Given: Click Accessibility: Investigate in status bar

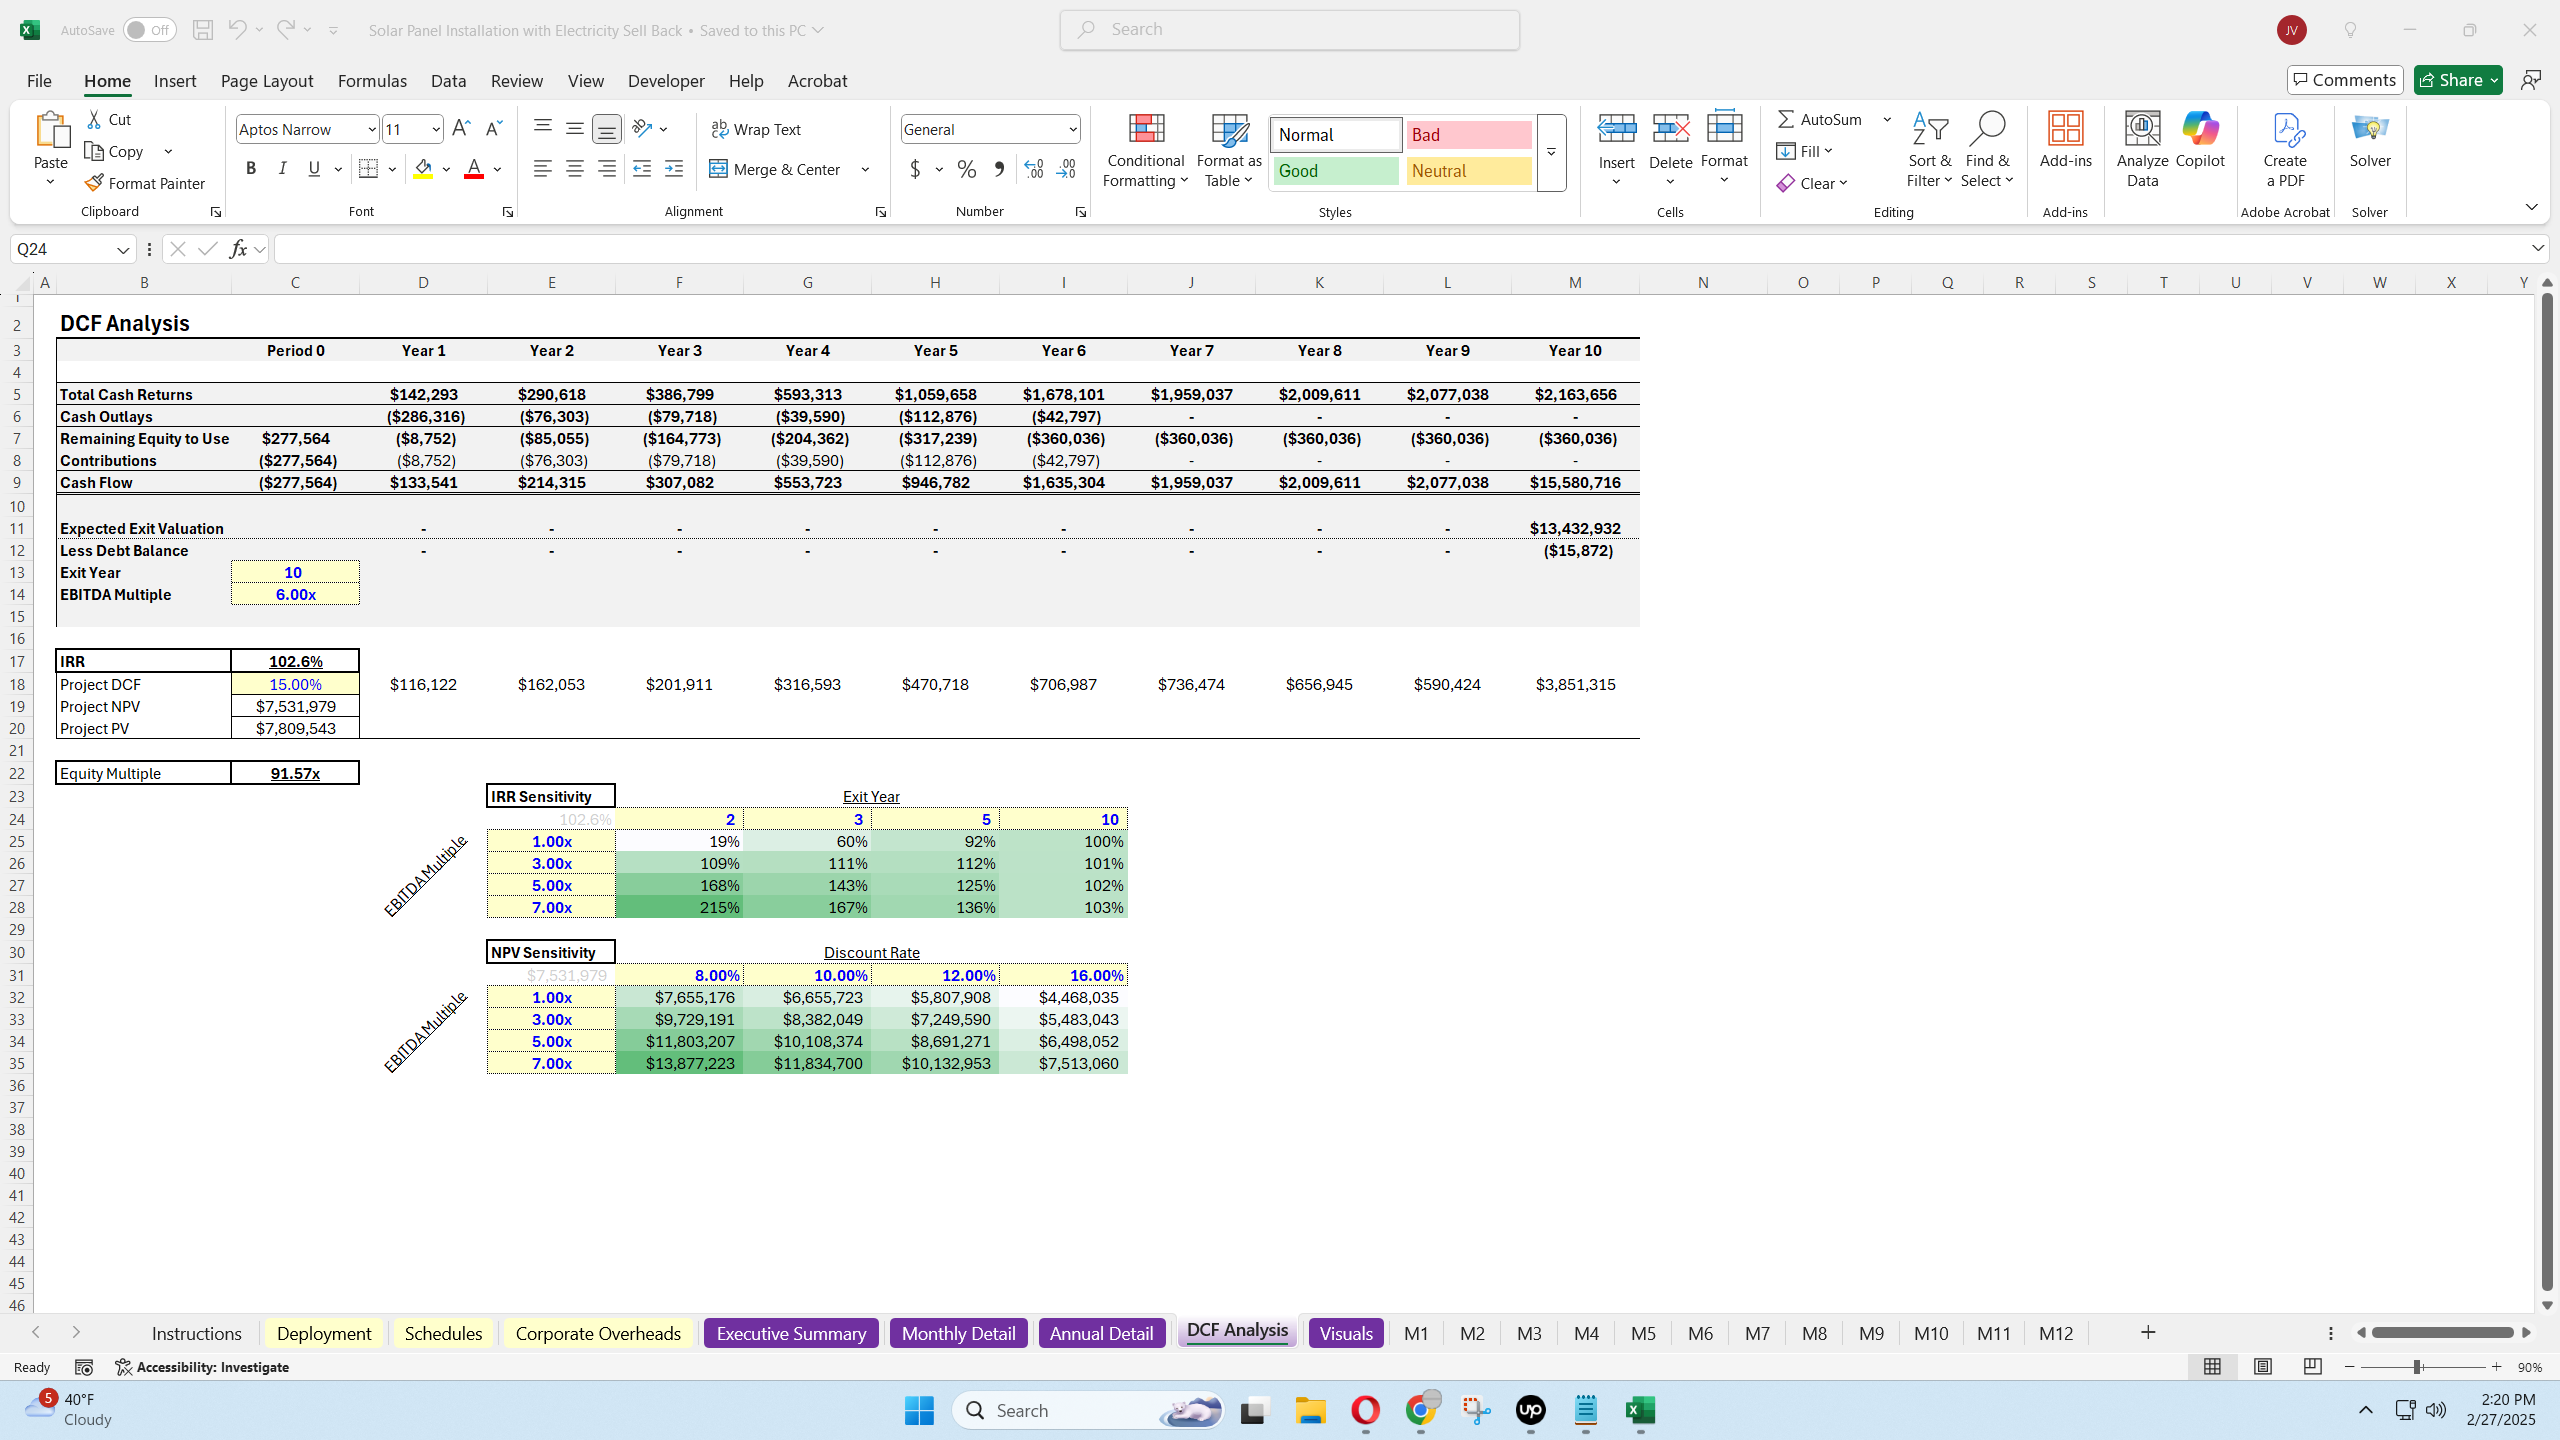Looking at the screenshot, I should pyautogui.click(x=202, y=1367).
